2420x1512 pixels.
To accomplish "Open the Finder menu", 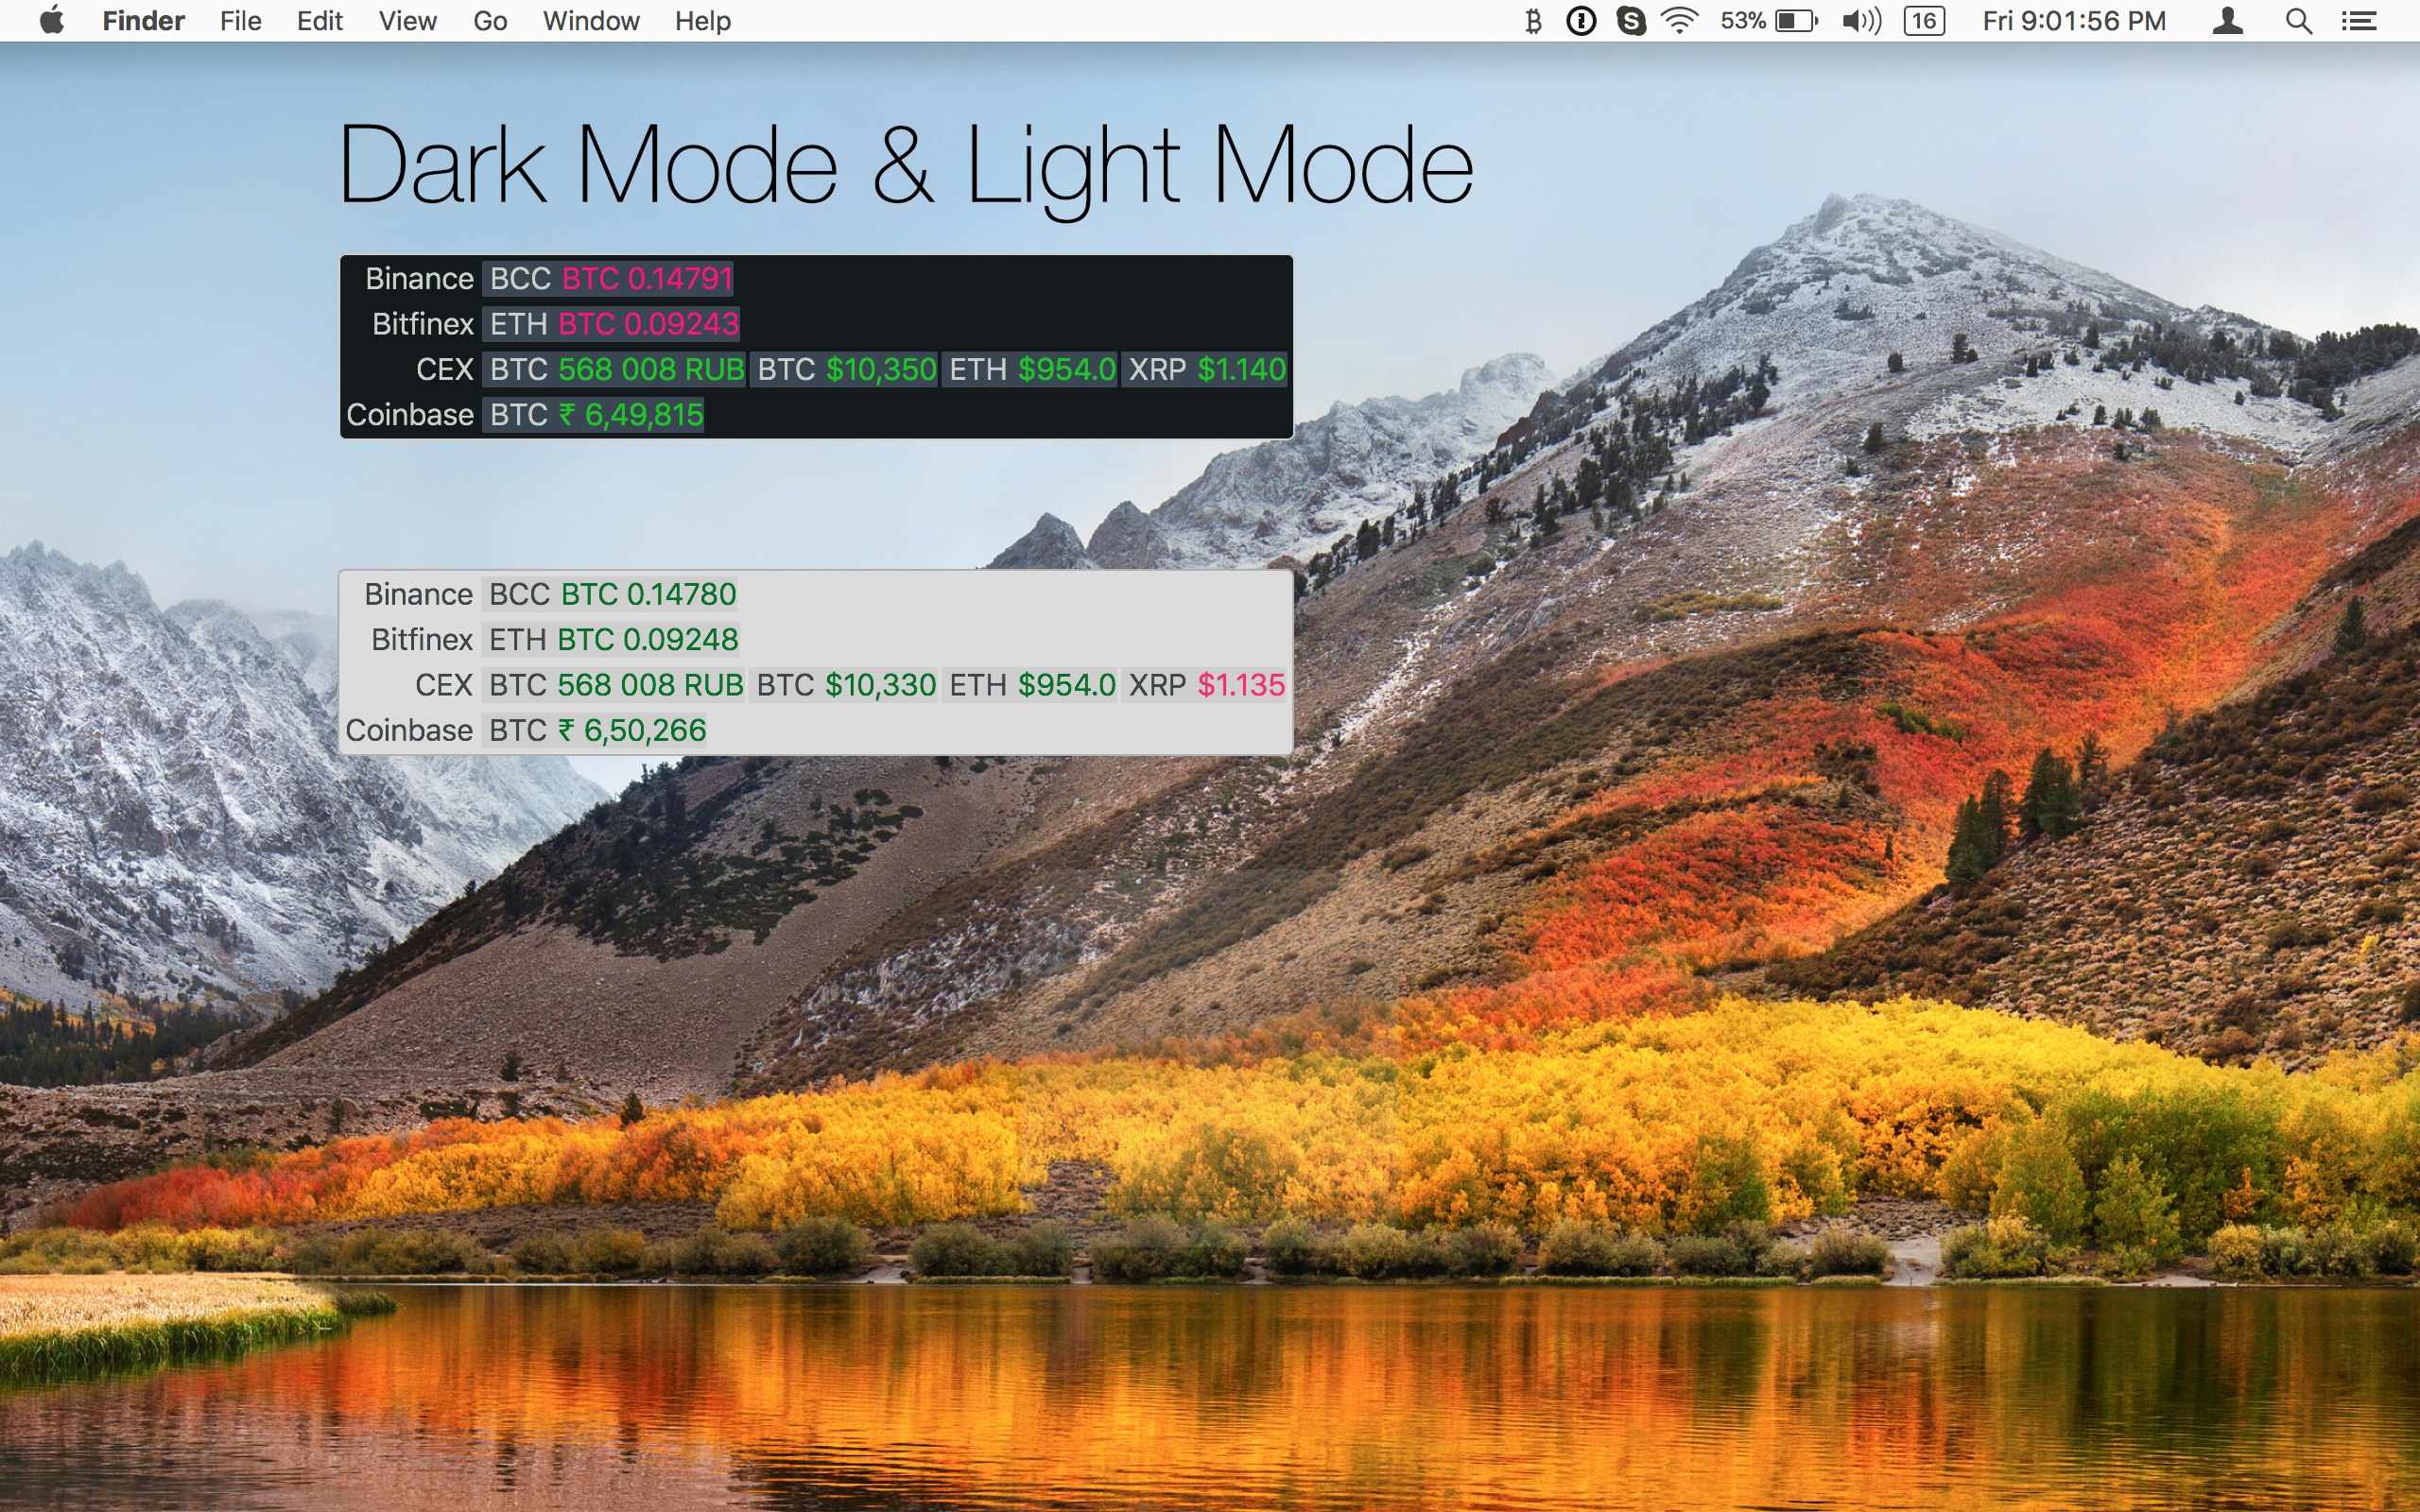I will pos(143,21).
